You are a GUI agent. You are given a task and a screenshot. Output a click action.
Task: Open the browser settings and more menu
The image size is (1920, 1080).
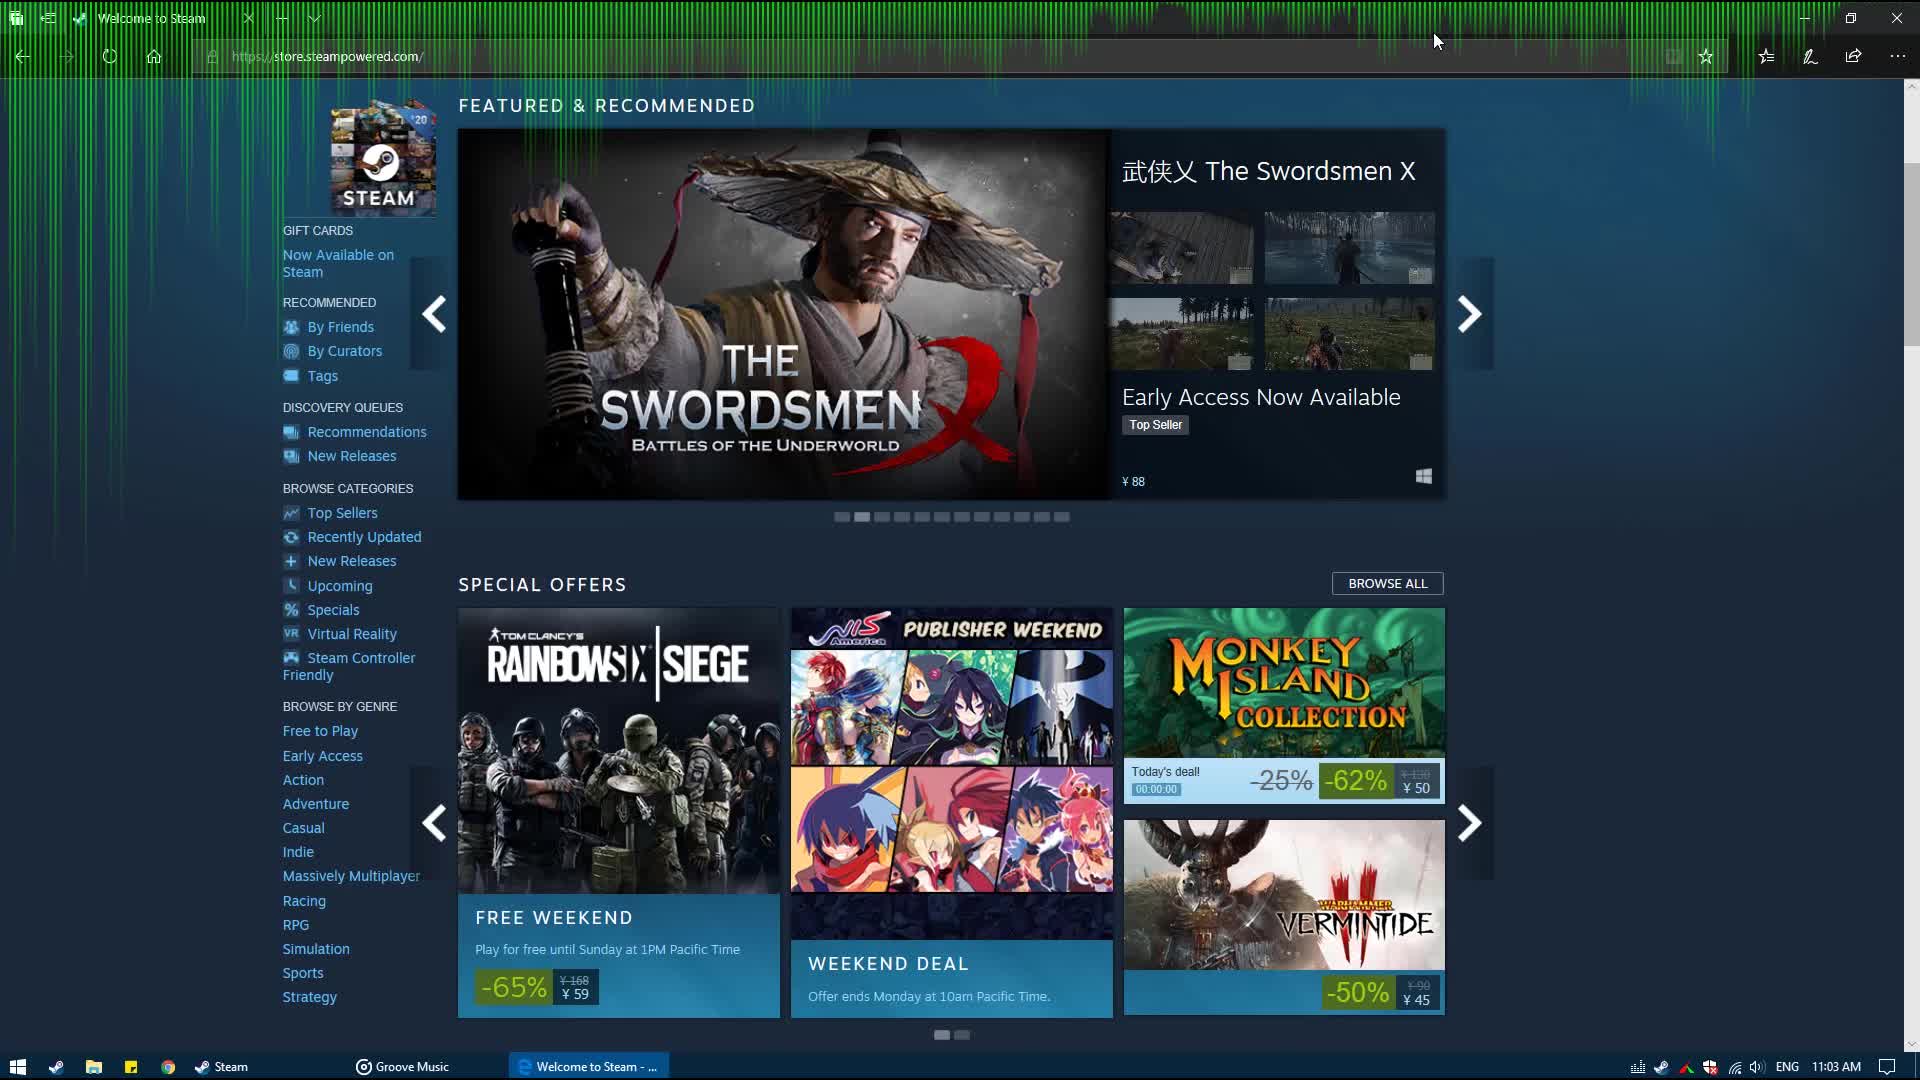pyautogui.click(x=1897, y=57)
